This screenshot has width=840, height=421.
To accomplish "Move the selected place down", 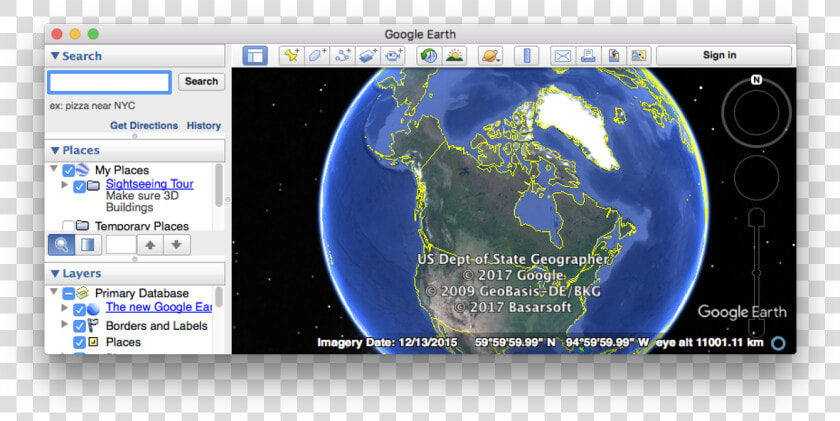I will click(177, 245).
